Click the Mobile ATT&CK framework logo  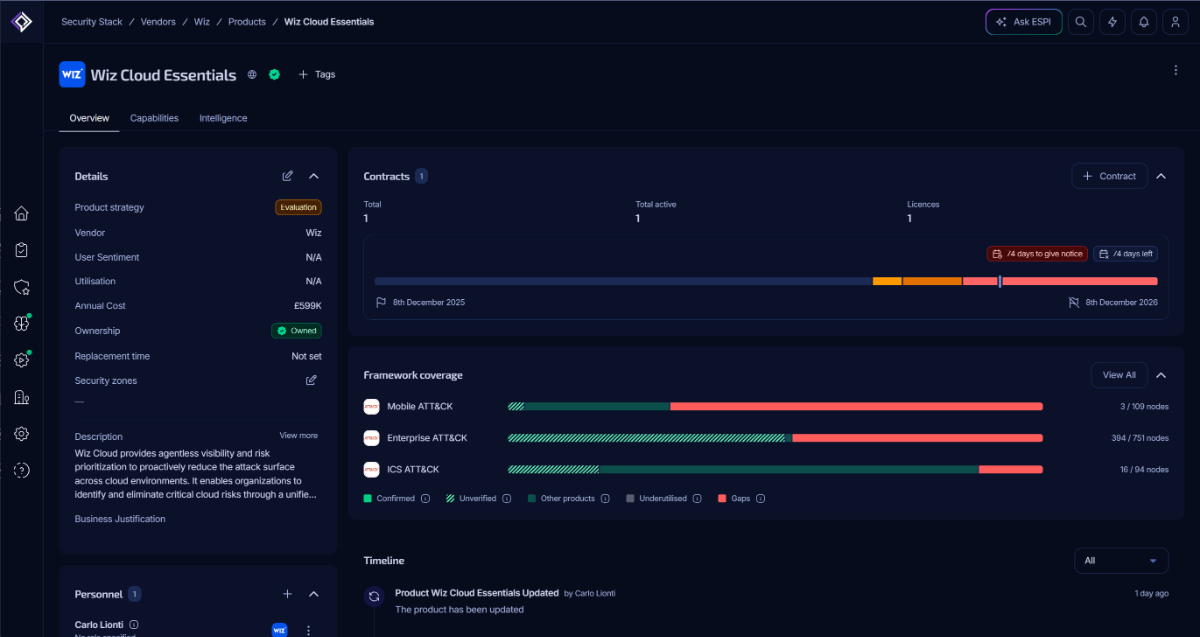click(x=372, y=406)
